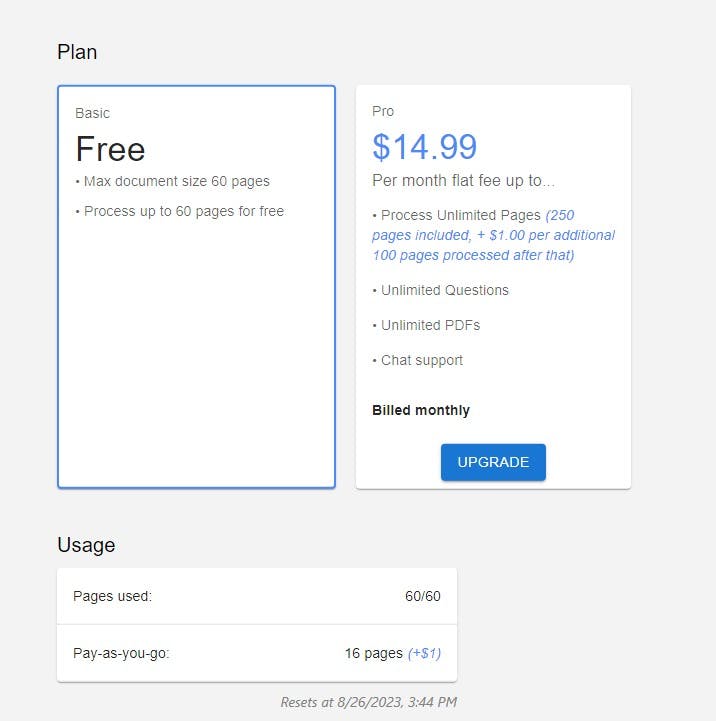Click the Resets at date text
Image resolution: width=716 pixels, height=721 pixels.
(x=368, y=702)
